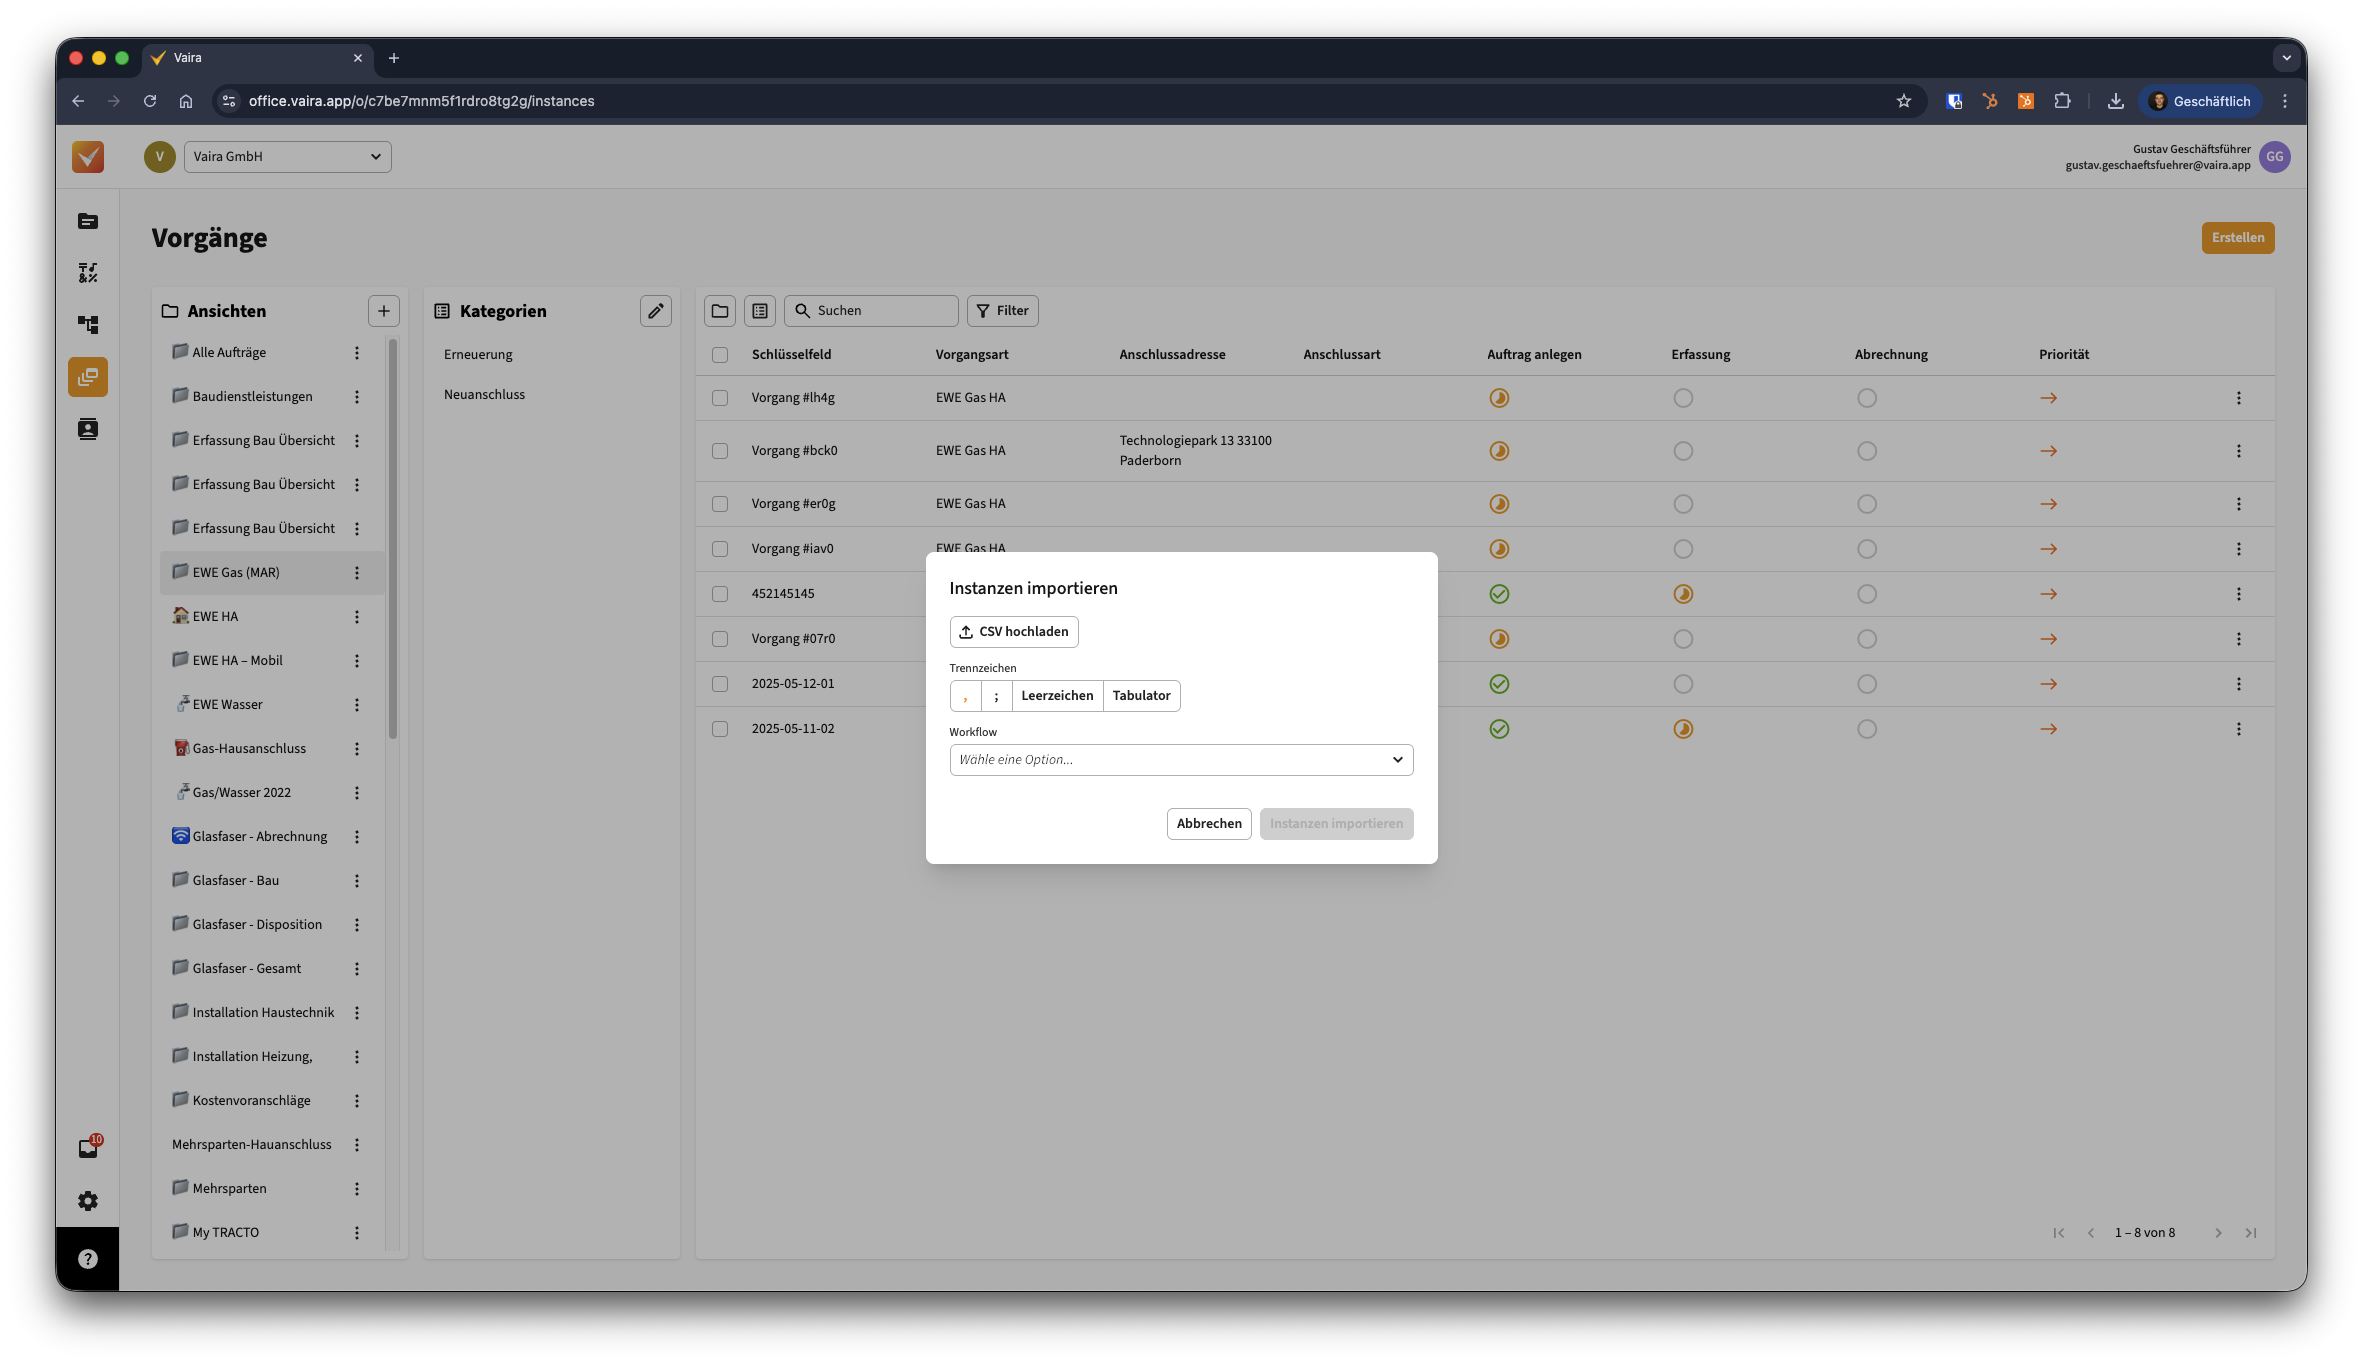Click the Ansichten list vertical scrollbar
This screenshot has height=1365, width=2363.
(x=393, y=540)
